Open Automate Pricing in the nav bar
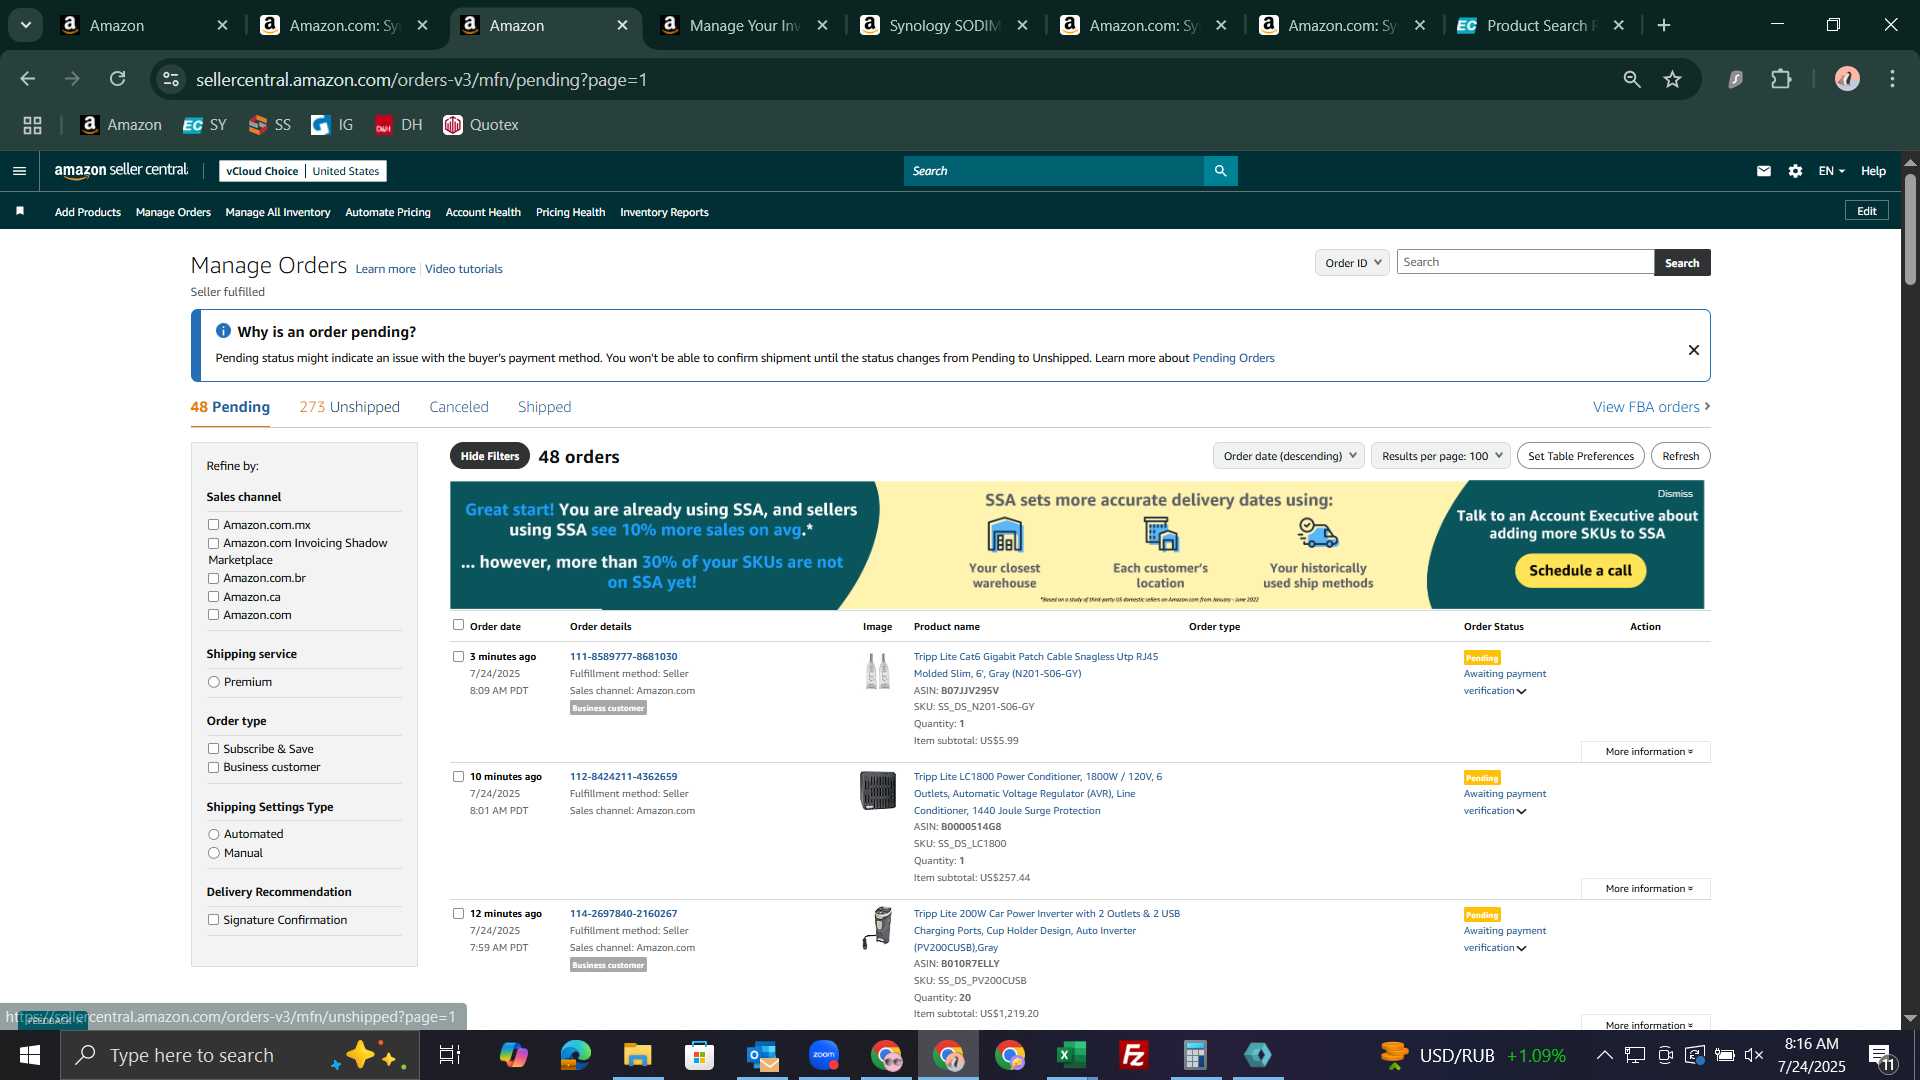 point(388,212)
